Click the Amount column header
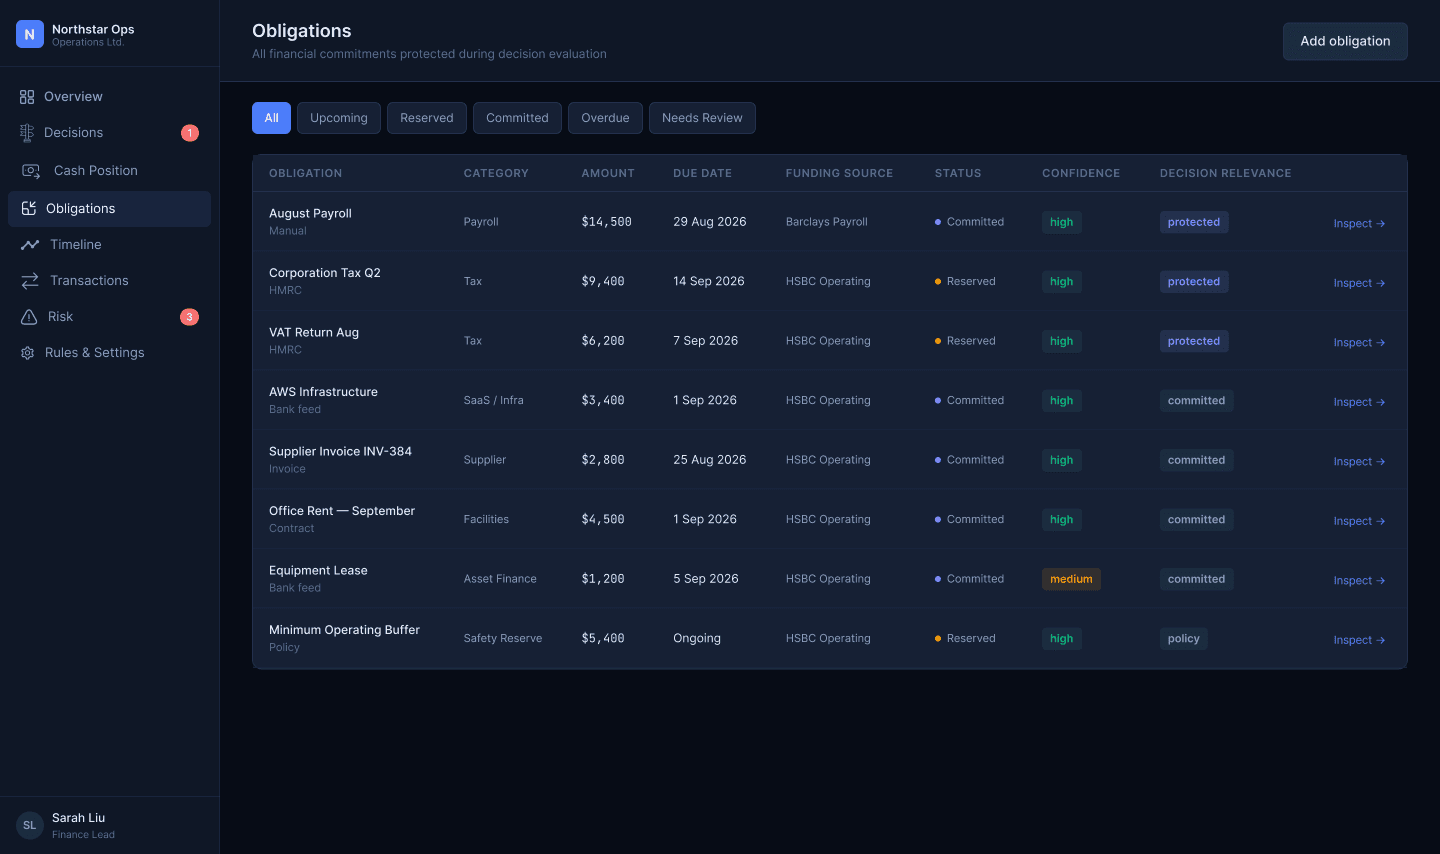The height and width of the screenshot is (854, 1440). [x=608, y=173]
